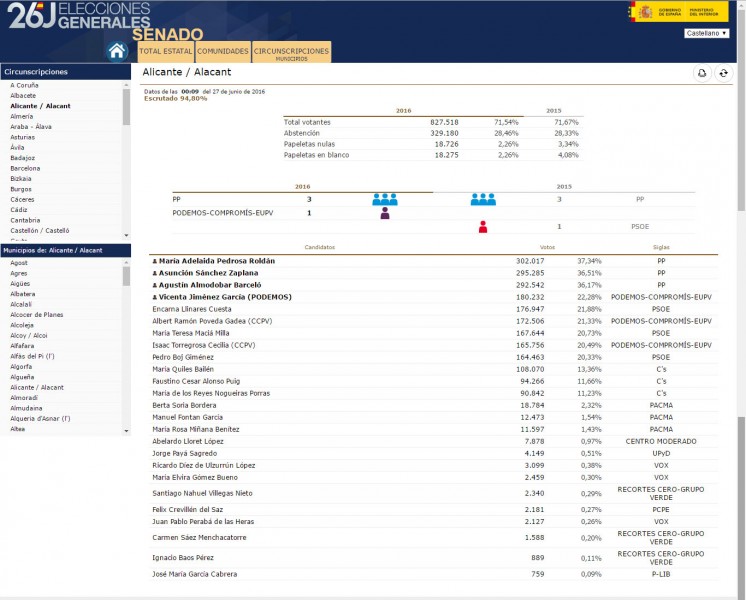Go to the home icon
746x600 pixels.
click(x=117, y=51)
